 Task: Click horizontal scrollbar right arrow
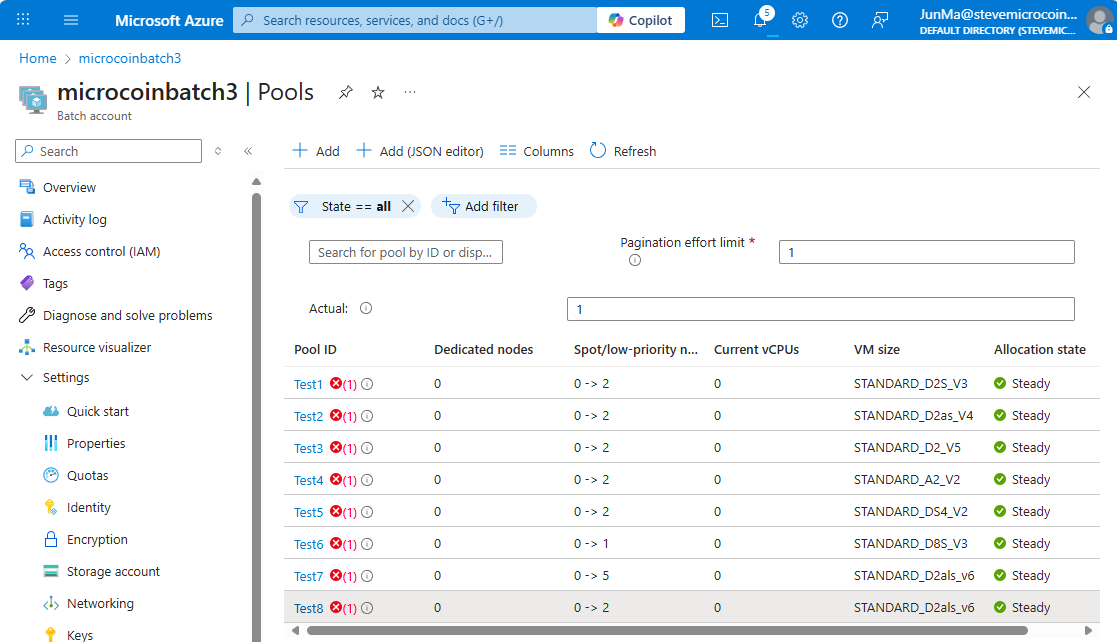(x=1088, y=631)
